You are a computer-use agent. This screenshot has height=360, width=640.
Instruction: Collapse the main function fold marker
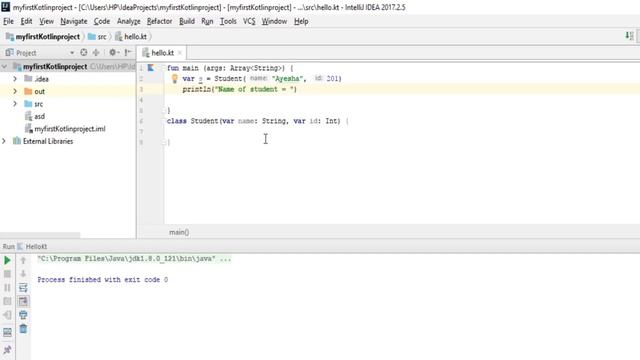(163, 68)
